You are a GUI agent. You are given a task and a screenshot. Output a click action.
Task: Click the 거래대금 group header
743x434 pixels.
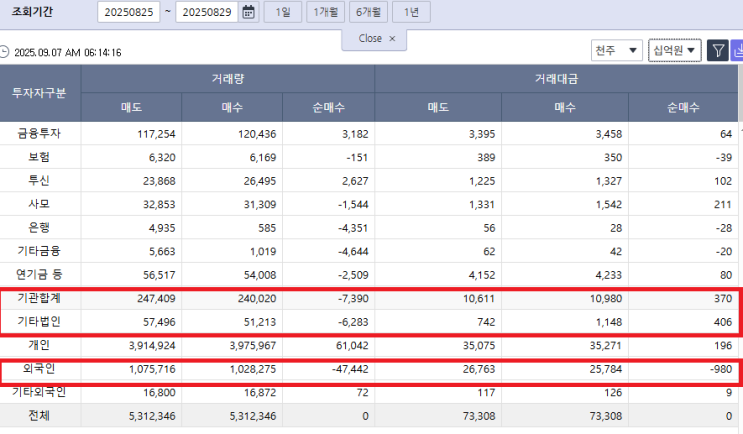(x=556, y=79)
